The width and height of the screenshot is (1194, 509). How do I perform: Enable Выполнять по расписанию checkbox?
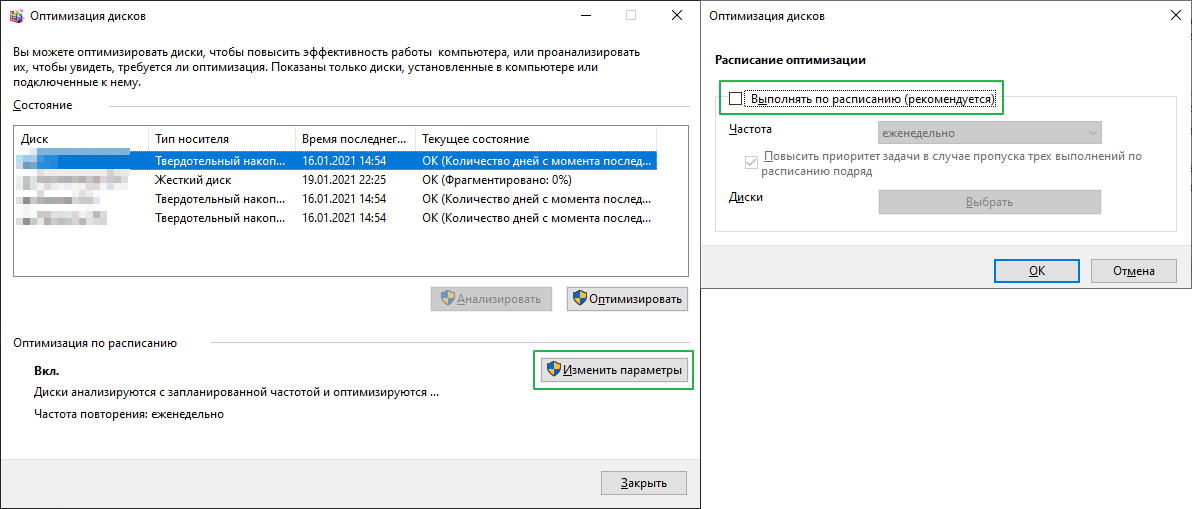point(737,99)
